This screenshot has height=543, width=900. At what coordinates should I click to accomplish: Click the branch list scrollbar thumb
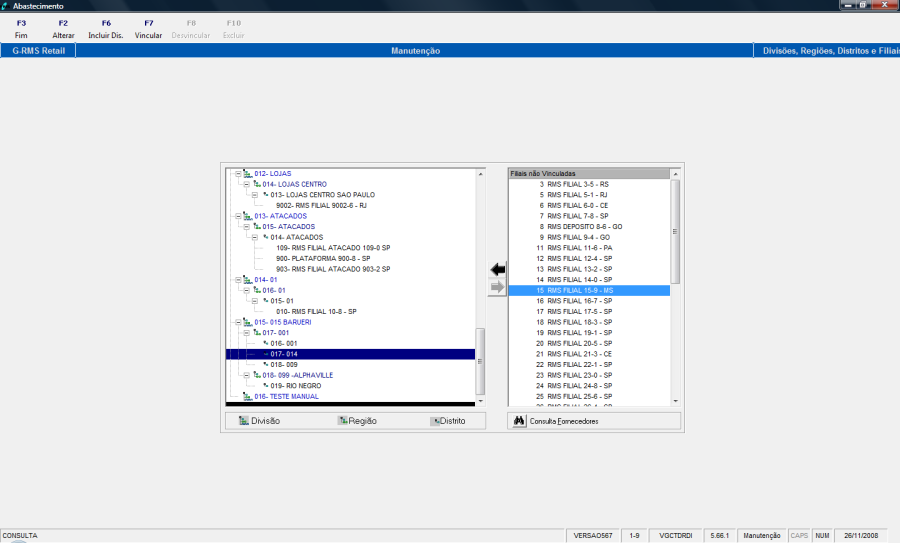point(676,232)
